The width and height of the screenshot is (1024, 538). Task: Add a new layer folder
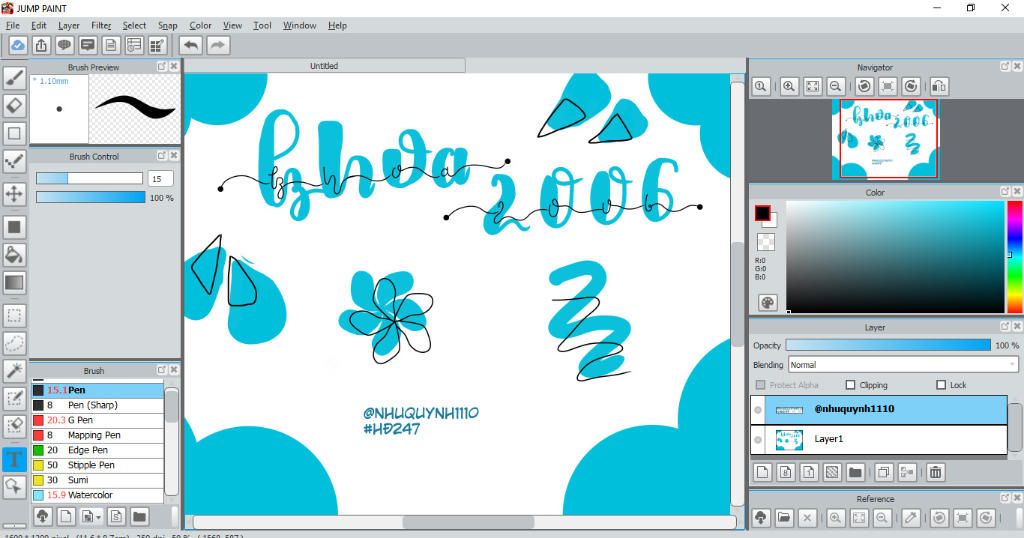pos(856,472)
